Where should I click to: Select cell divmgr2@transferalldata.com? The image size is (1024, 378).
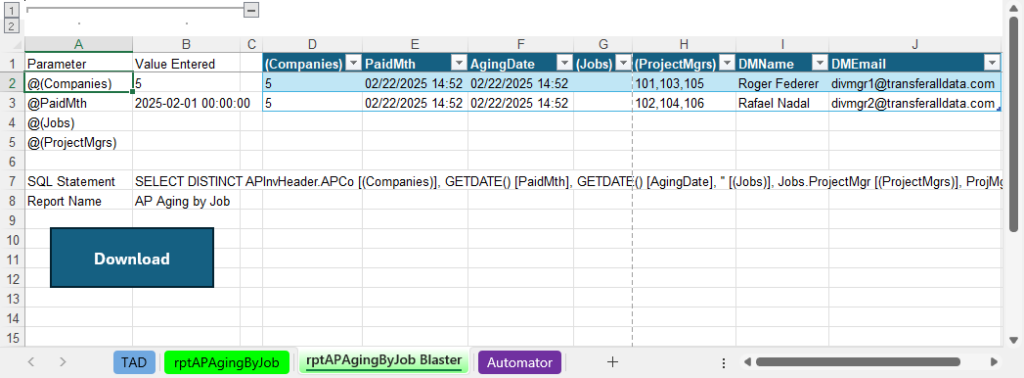915,103
